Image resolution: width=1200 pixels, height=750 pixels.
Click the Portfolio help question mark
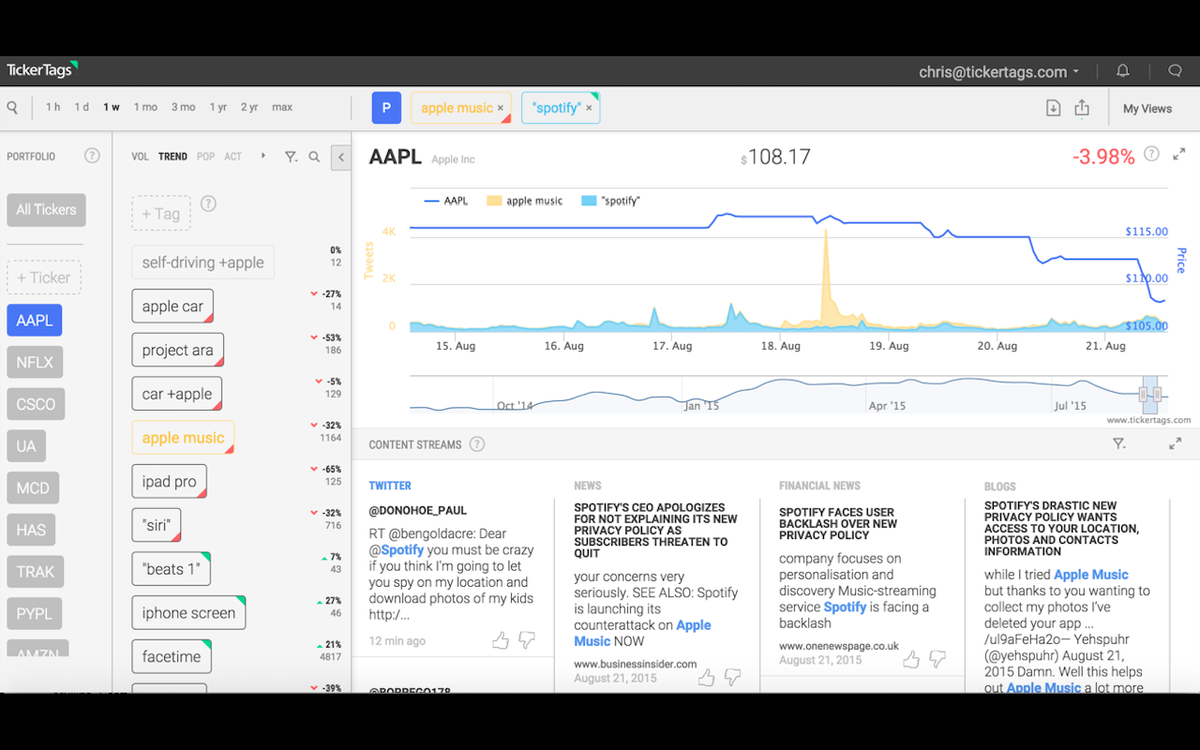pyautogui.click(x=92, y=156)
